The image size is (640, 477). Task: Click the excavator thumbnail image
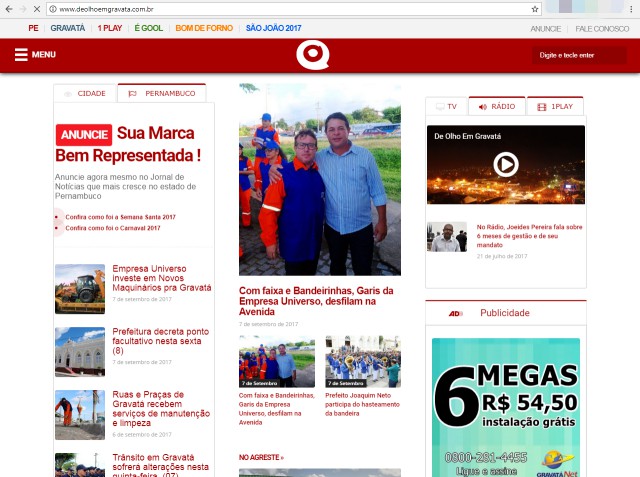point(80,289)
